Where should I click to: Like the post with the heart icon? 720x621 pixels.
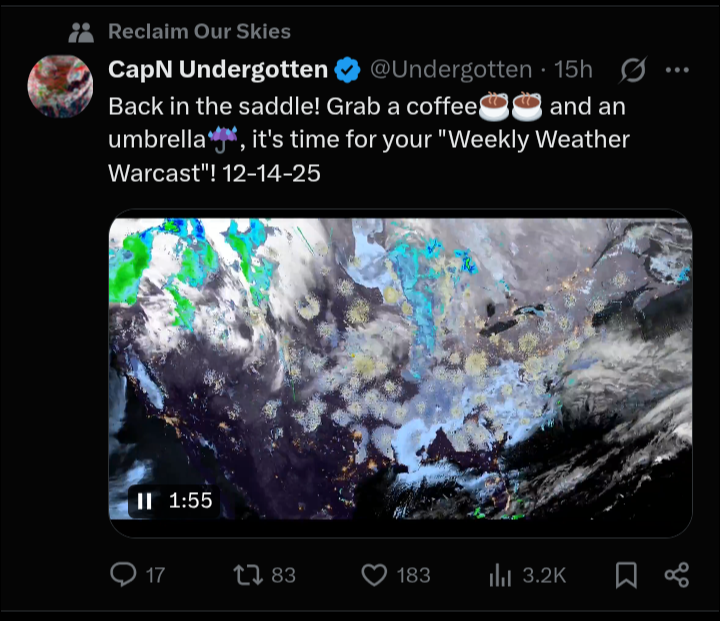[x=374, y=574]
